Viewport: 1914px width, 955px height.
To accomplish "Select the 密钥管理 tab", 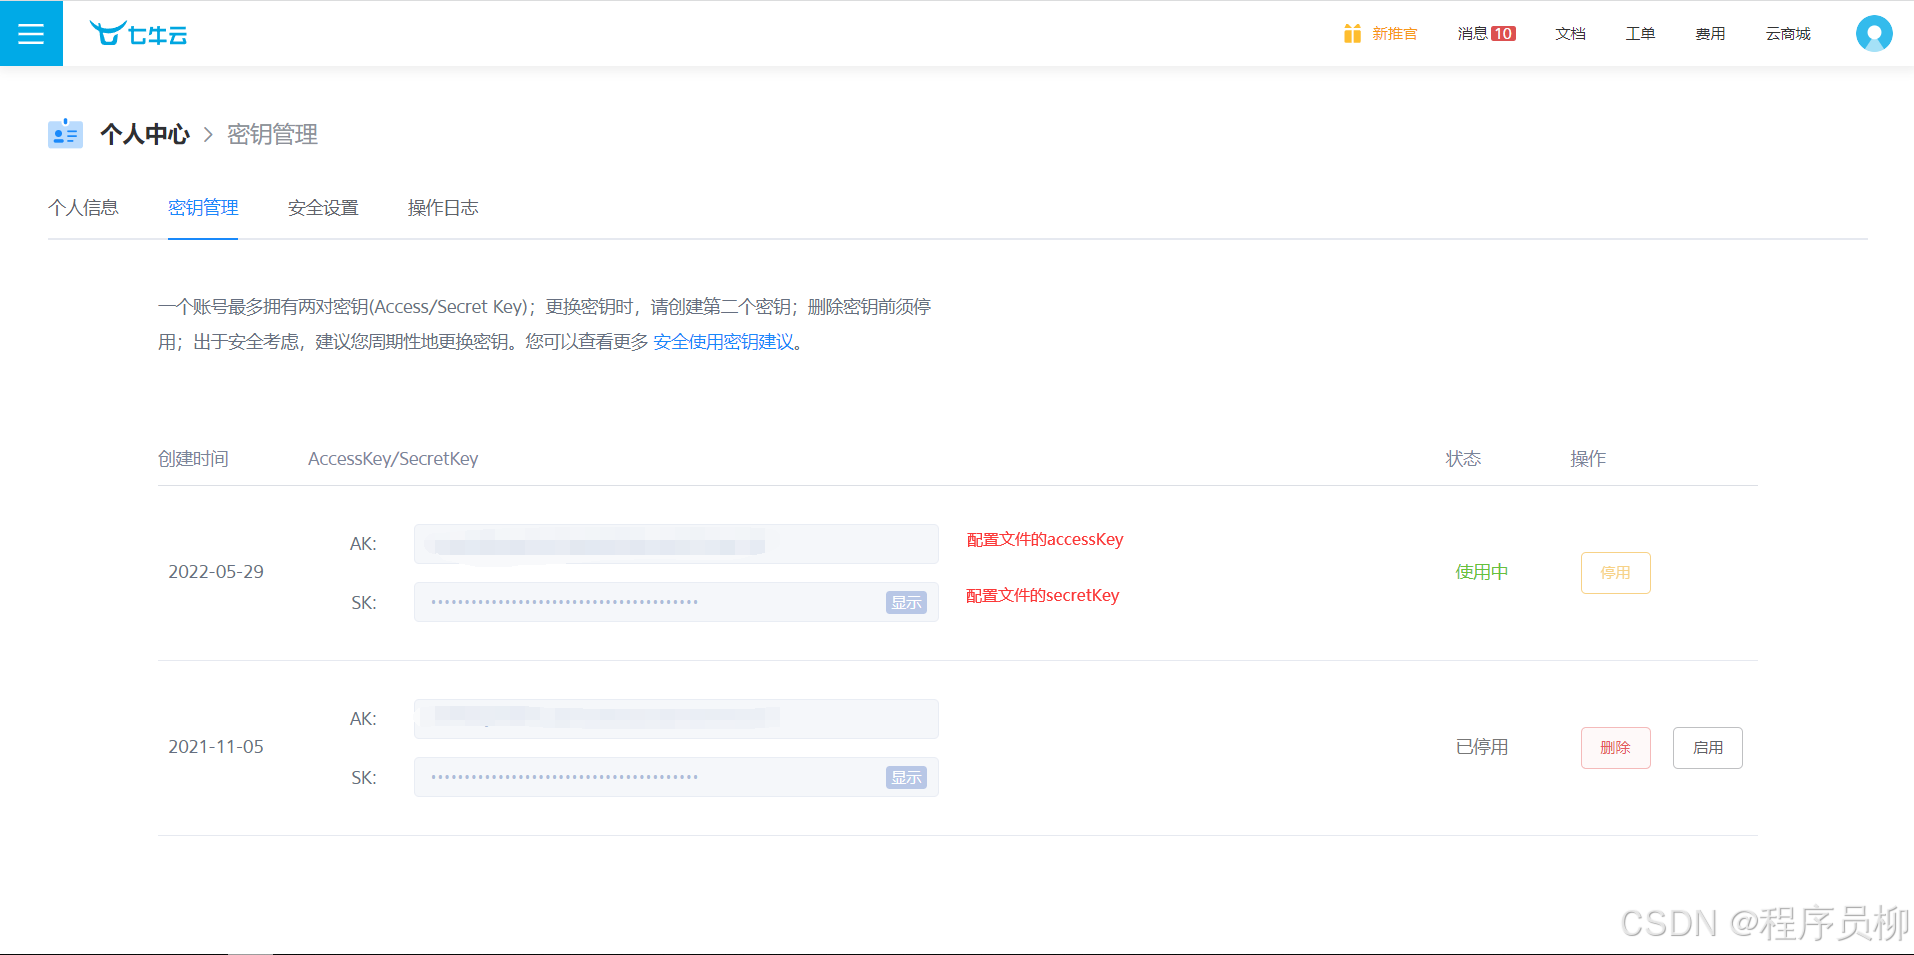I will point(203,207).
